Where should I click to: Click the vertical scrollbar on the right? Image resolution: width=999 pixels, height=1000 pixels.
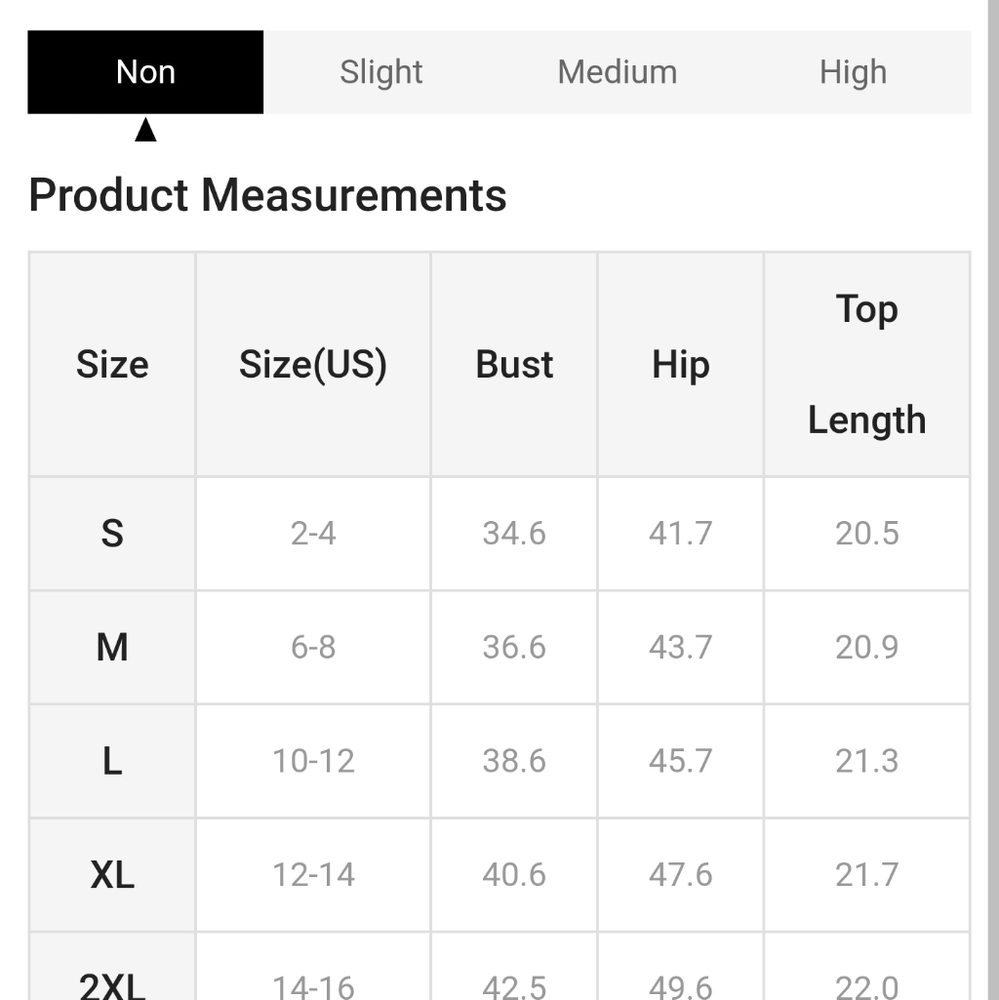click(993, 500)
